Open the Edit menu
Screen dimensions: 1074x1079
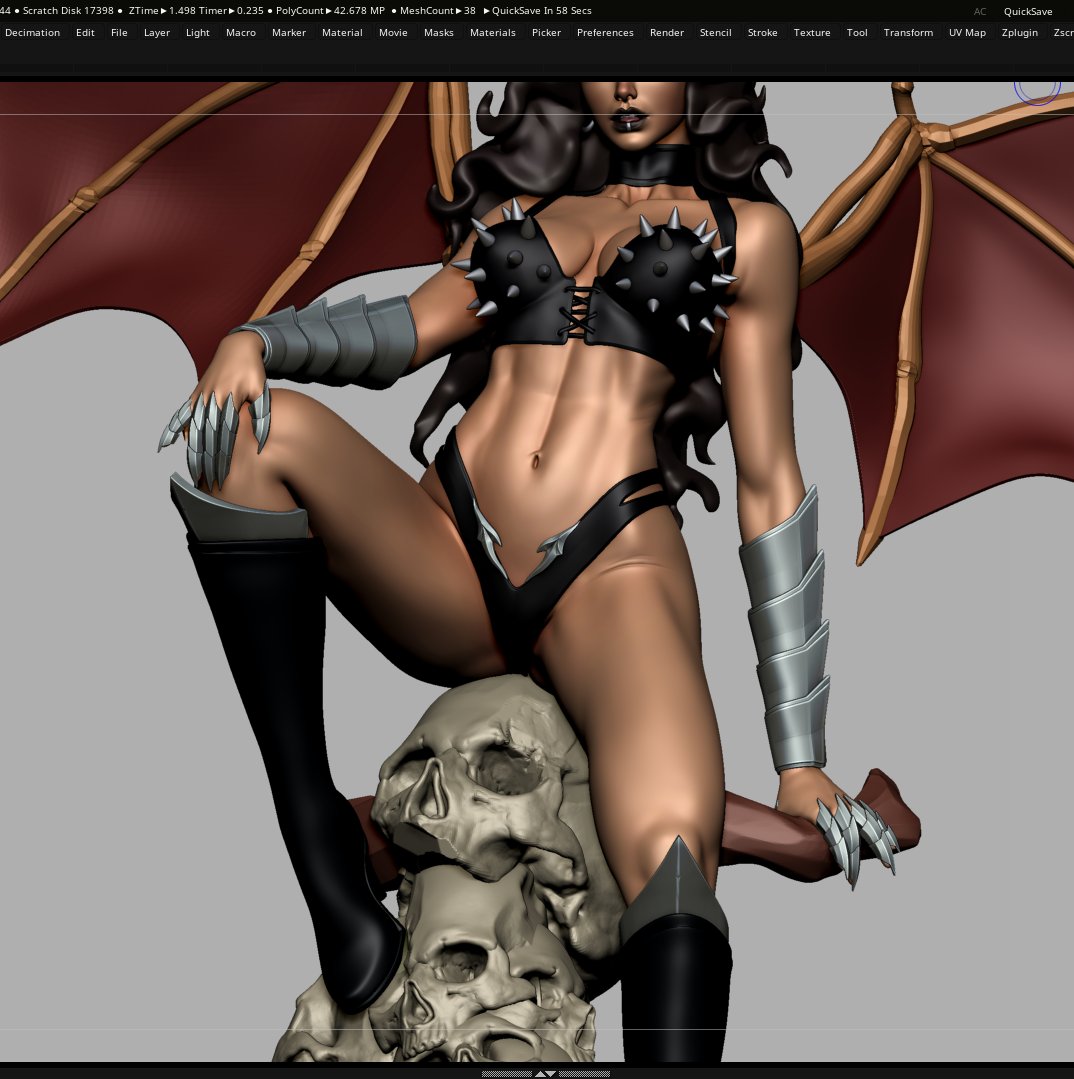click(x=85, y=32)
